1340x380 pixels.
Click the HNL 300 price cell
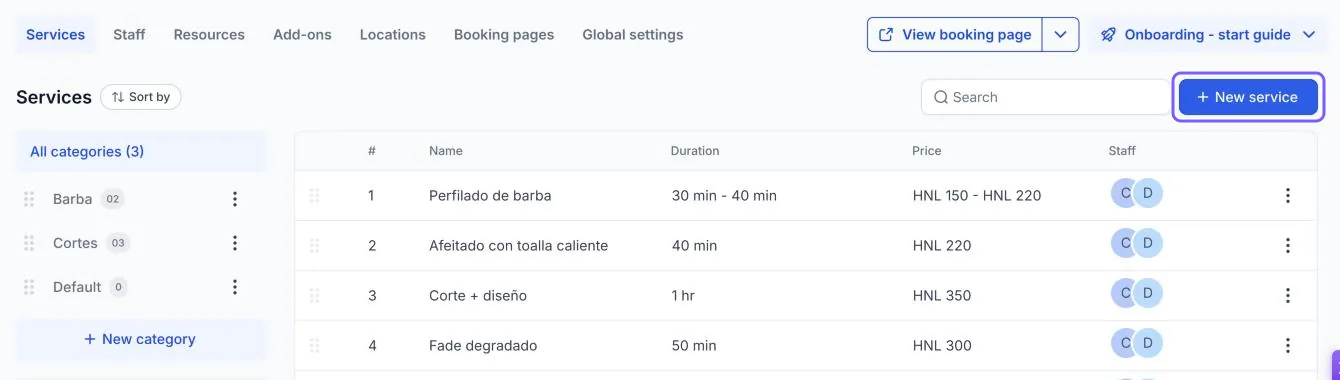click(942, 345)
